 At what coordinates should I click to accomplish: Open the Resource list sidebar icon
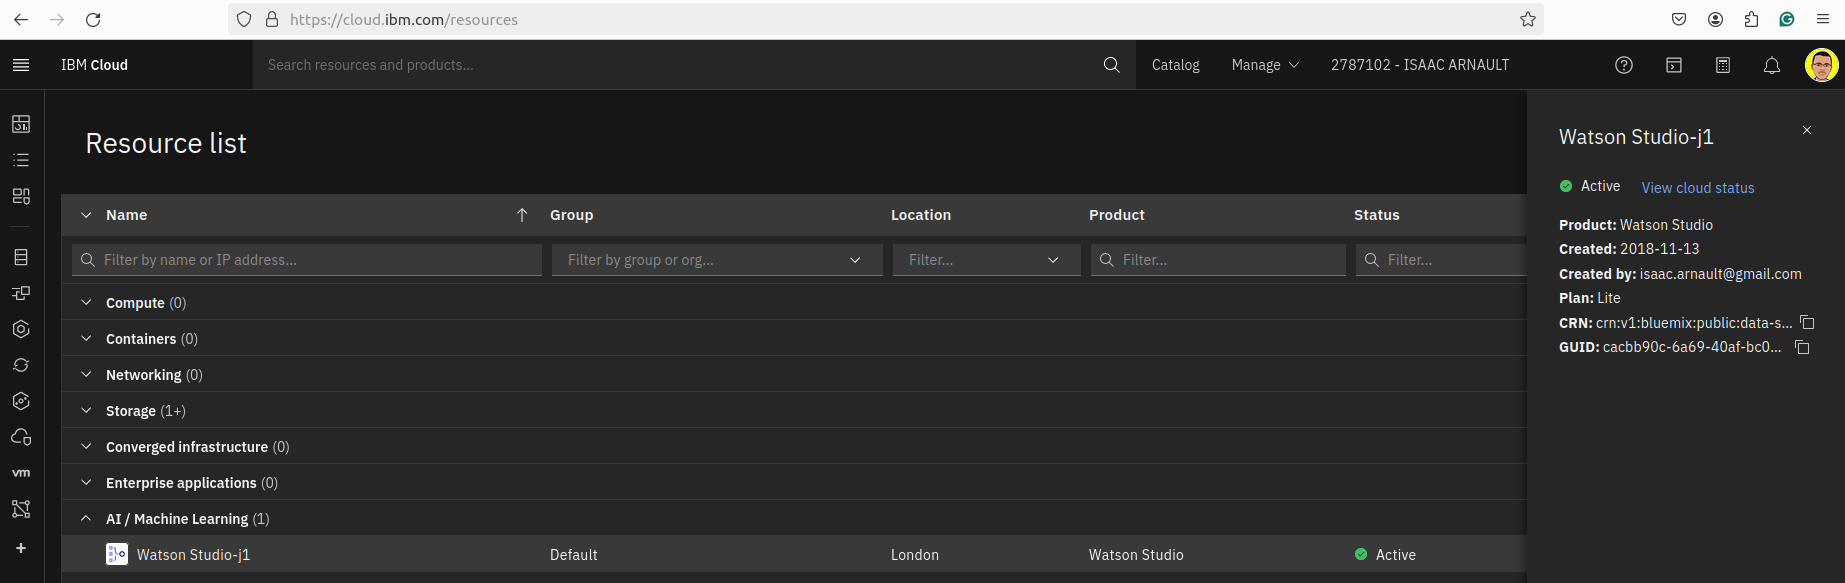click(x=21, y=160)
